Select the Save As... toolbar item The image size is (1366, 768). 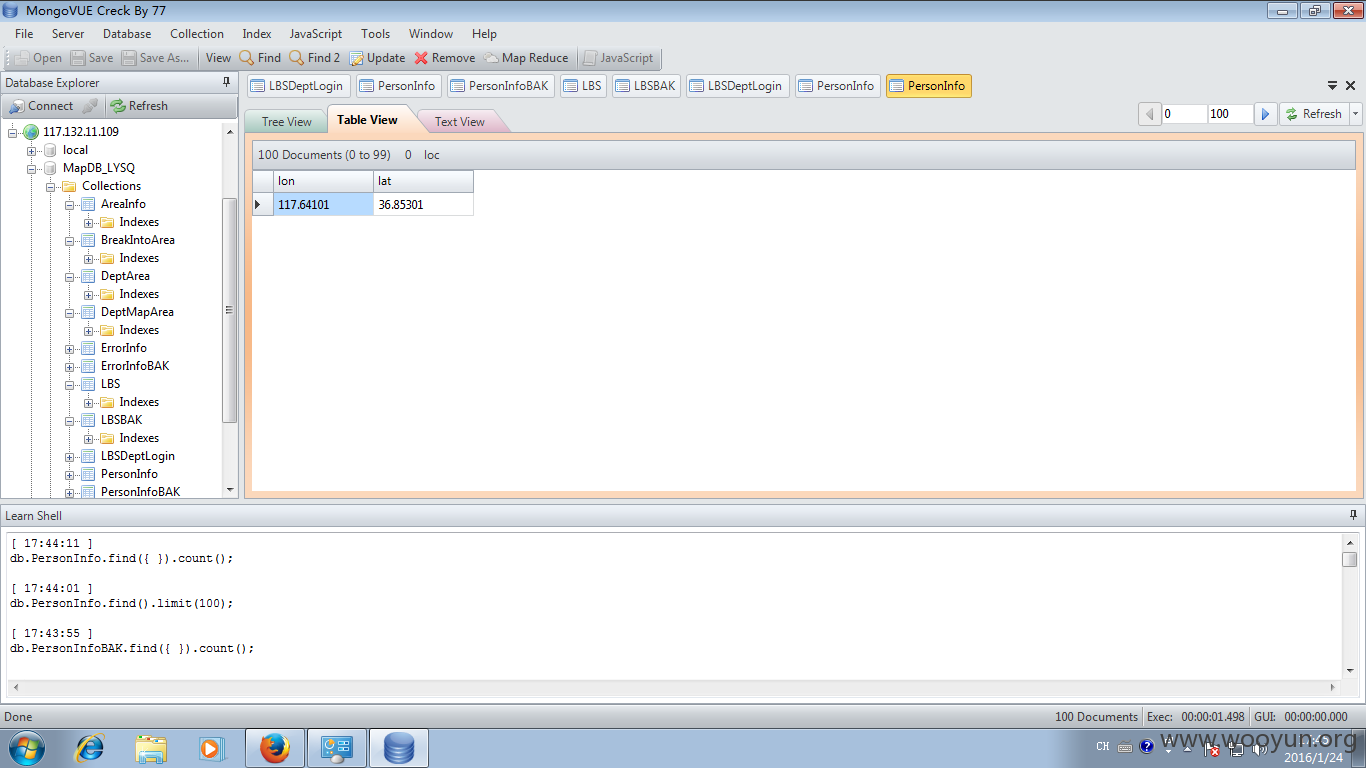point(156,58)
